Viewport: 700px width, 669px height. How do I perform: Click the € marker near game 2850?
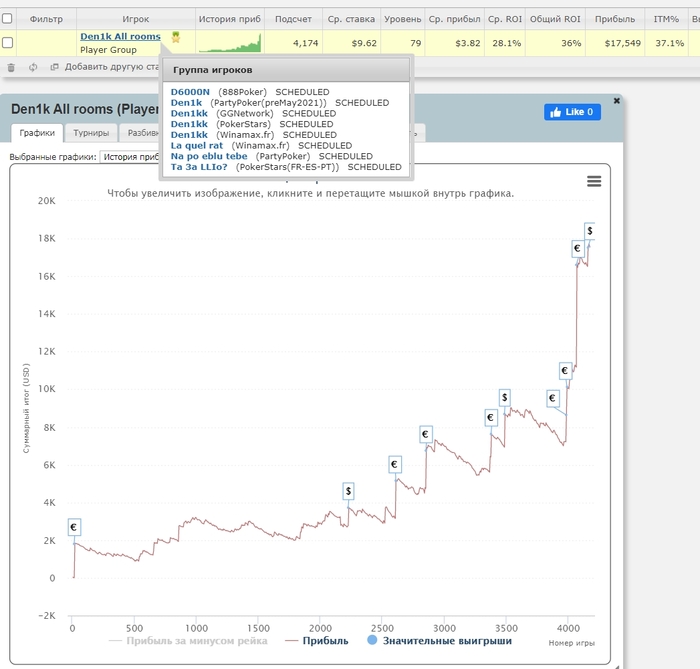pos(426,434)
